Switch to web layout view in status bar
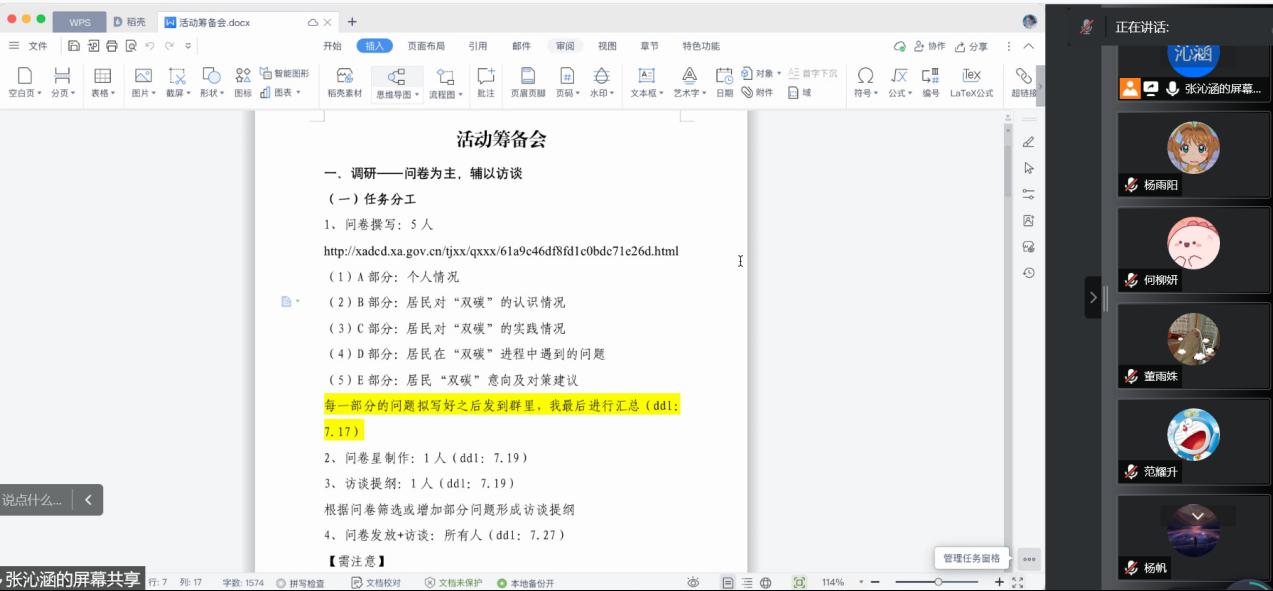Viewport: 1273px width, 591px height. pyautogui.click(x=766, y=582)
